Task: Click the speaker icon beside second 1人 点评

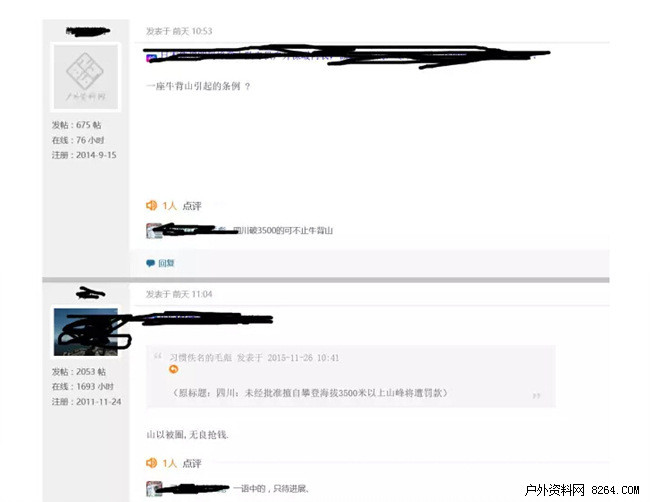Action: [x=151, y=463]
